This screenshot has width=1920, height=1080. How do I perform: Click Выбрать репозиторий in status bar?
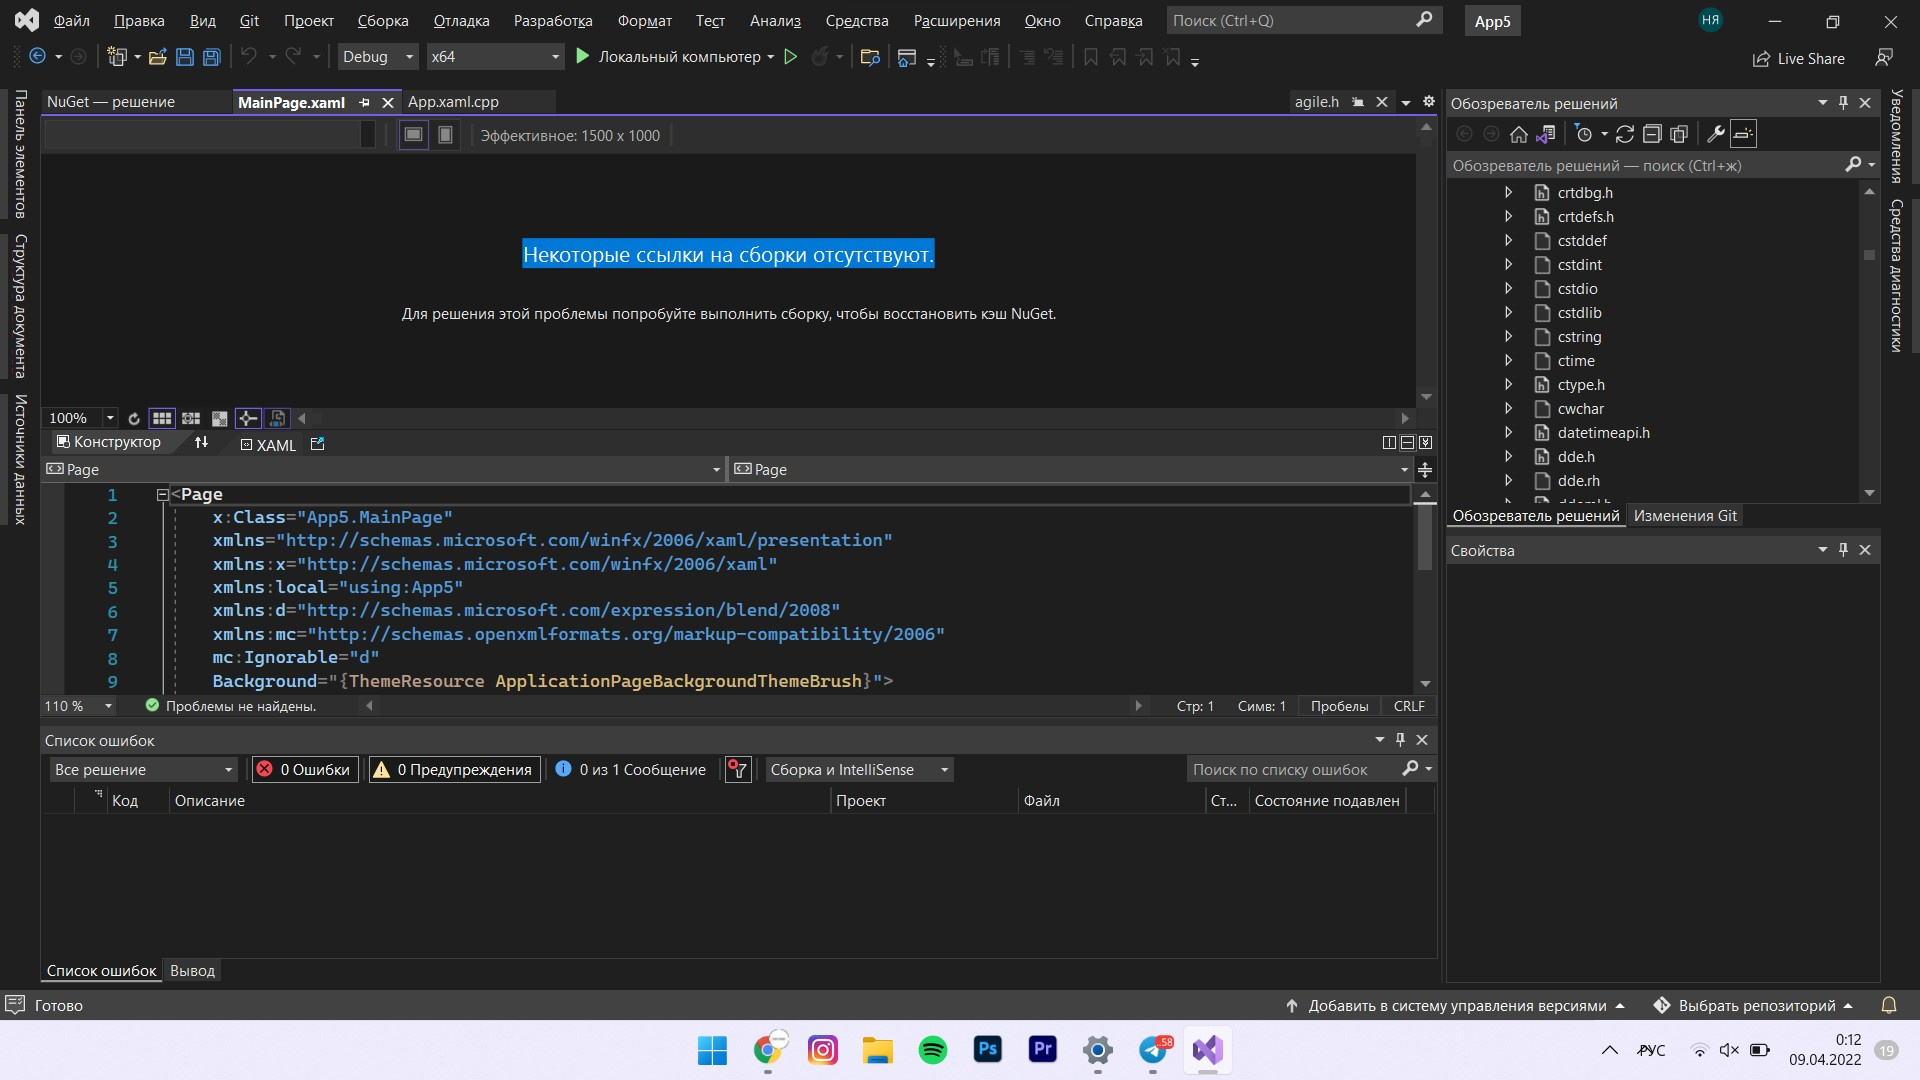coord(1756,1006)
